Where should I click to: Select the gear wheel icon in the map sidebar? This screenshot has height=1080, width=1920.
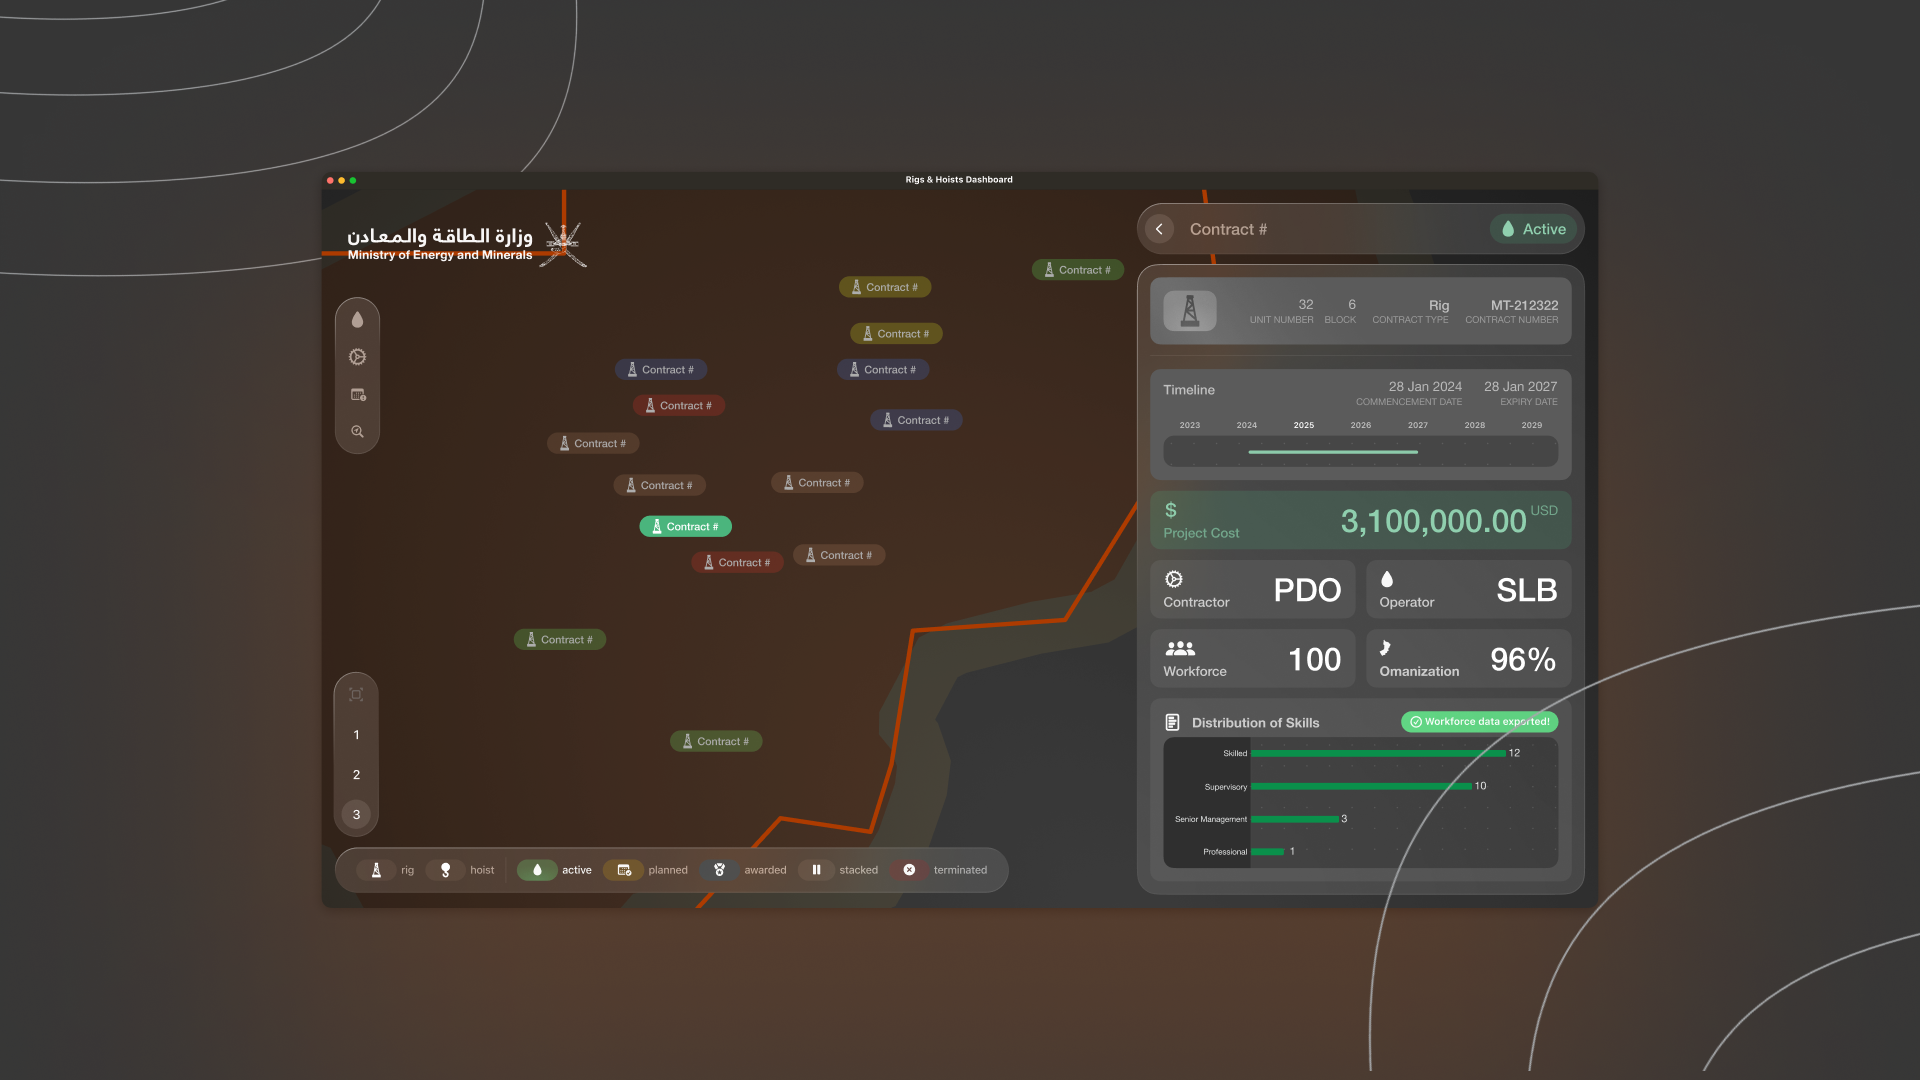(x=357, y=357)
